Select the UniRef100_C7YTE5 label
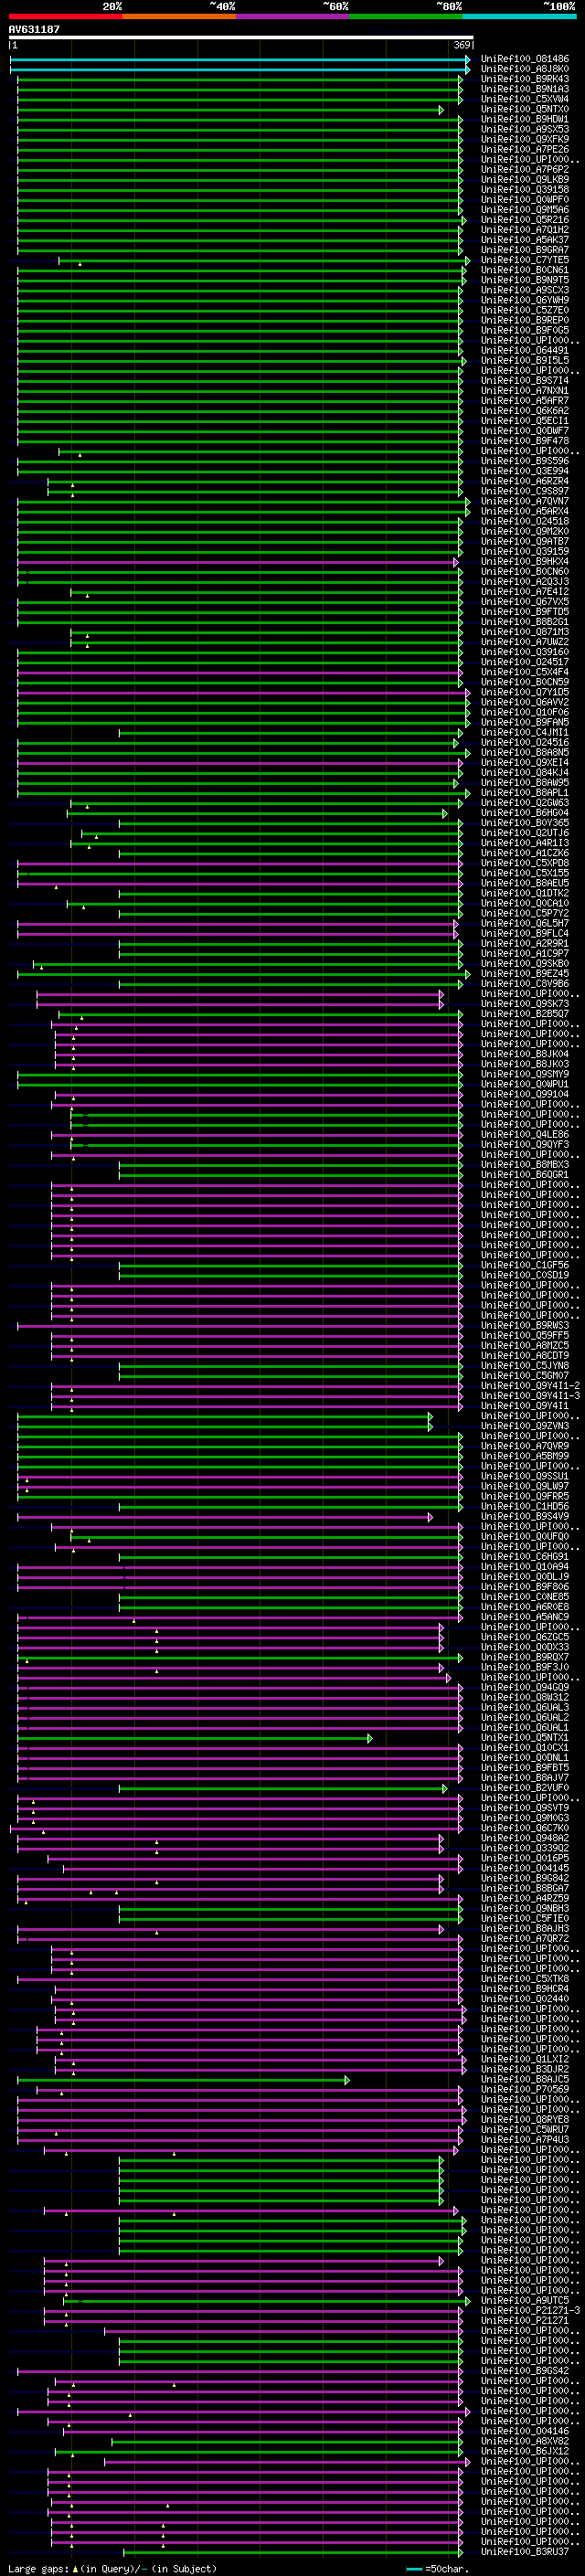The image size is (585, 2576). [525, 260]
